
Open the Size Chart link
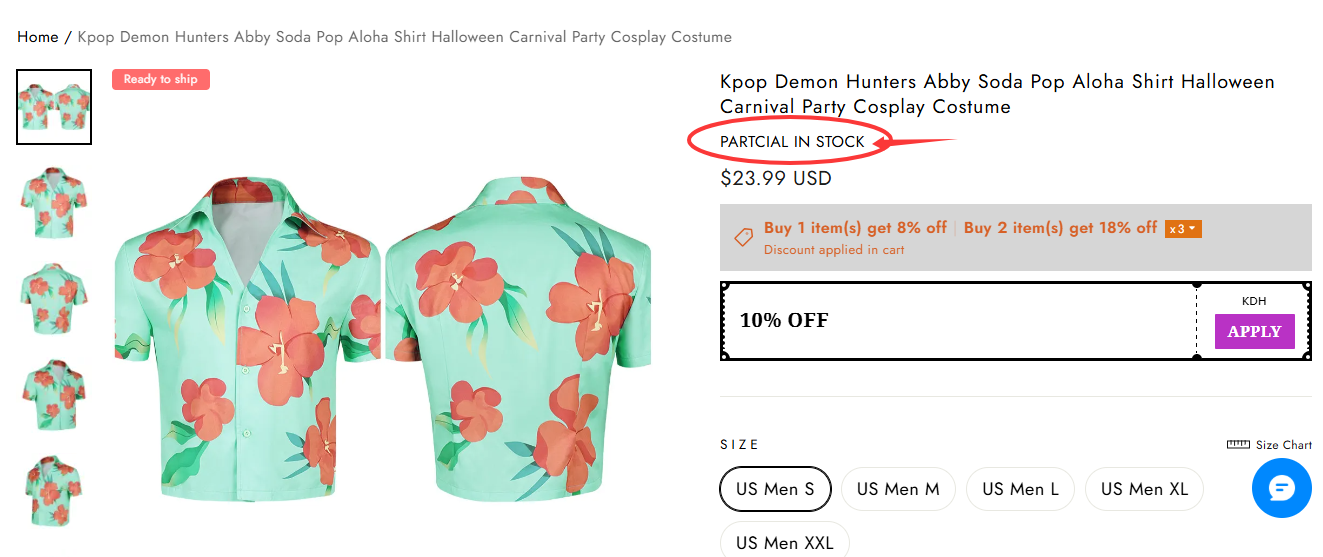(1283, 445)
